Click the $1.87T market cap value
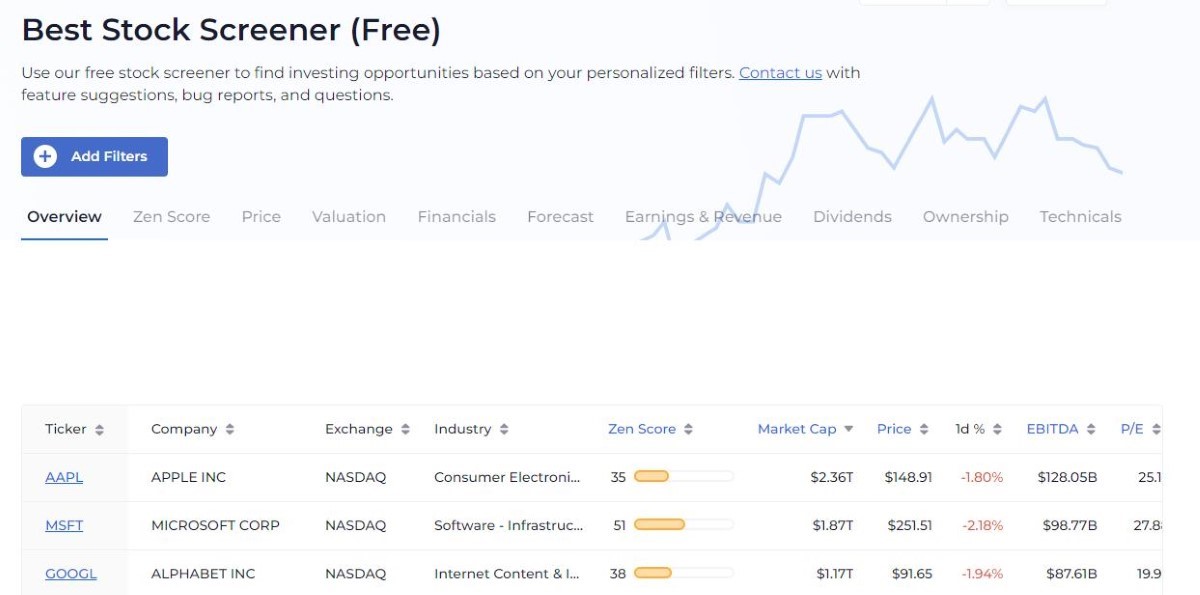 coord(833,526)
